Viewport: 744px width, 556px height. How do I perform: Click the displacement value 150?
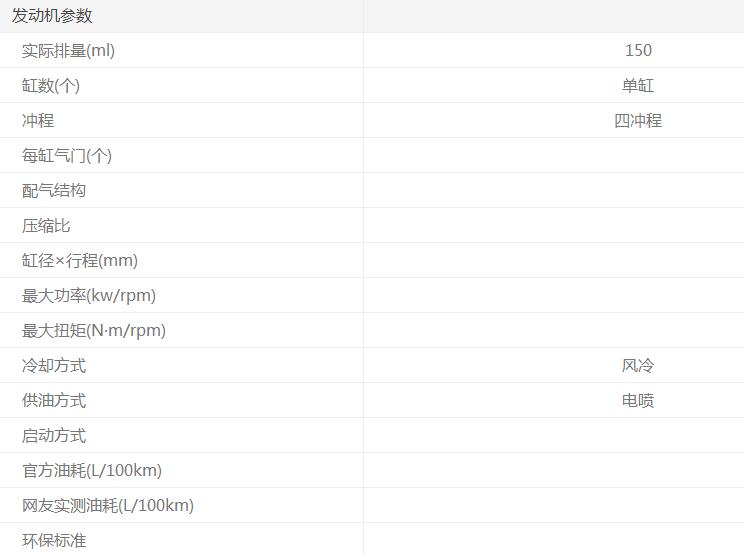tap(638, 51)
